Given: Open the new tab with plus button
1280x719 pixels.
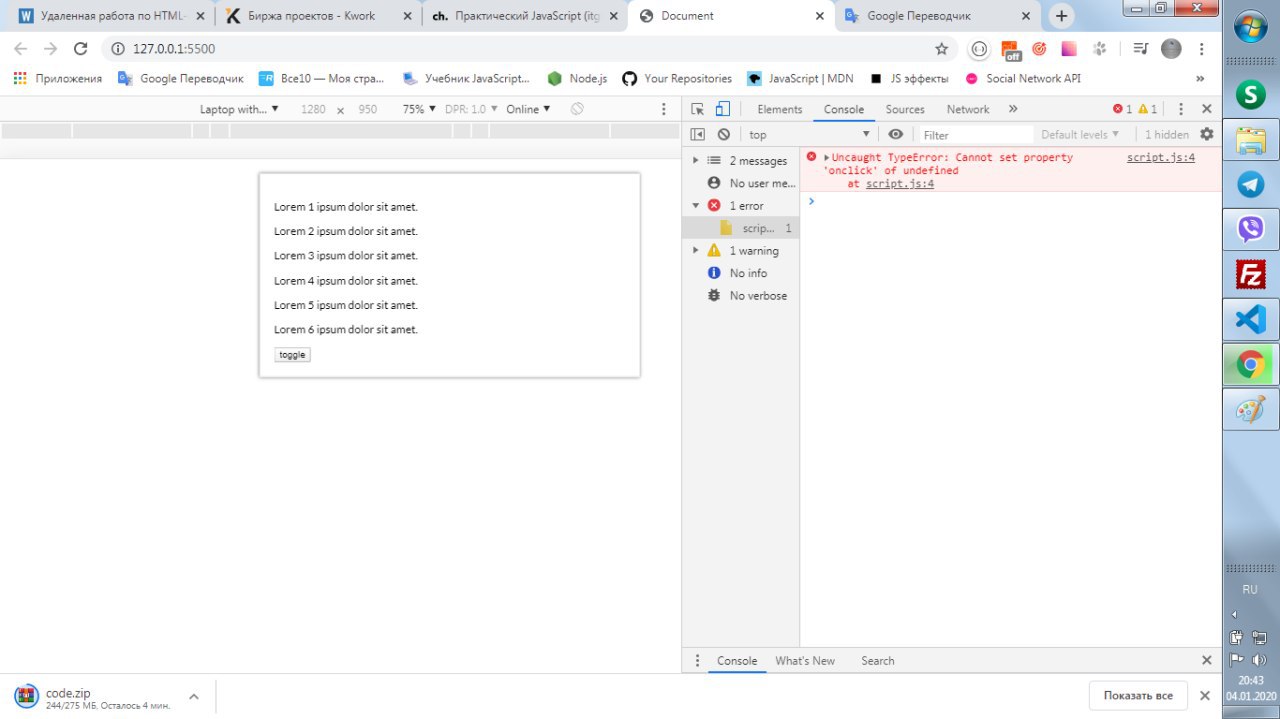Looking at the screenshot, I should (x=1062, y=16).
